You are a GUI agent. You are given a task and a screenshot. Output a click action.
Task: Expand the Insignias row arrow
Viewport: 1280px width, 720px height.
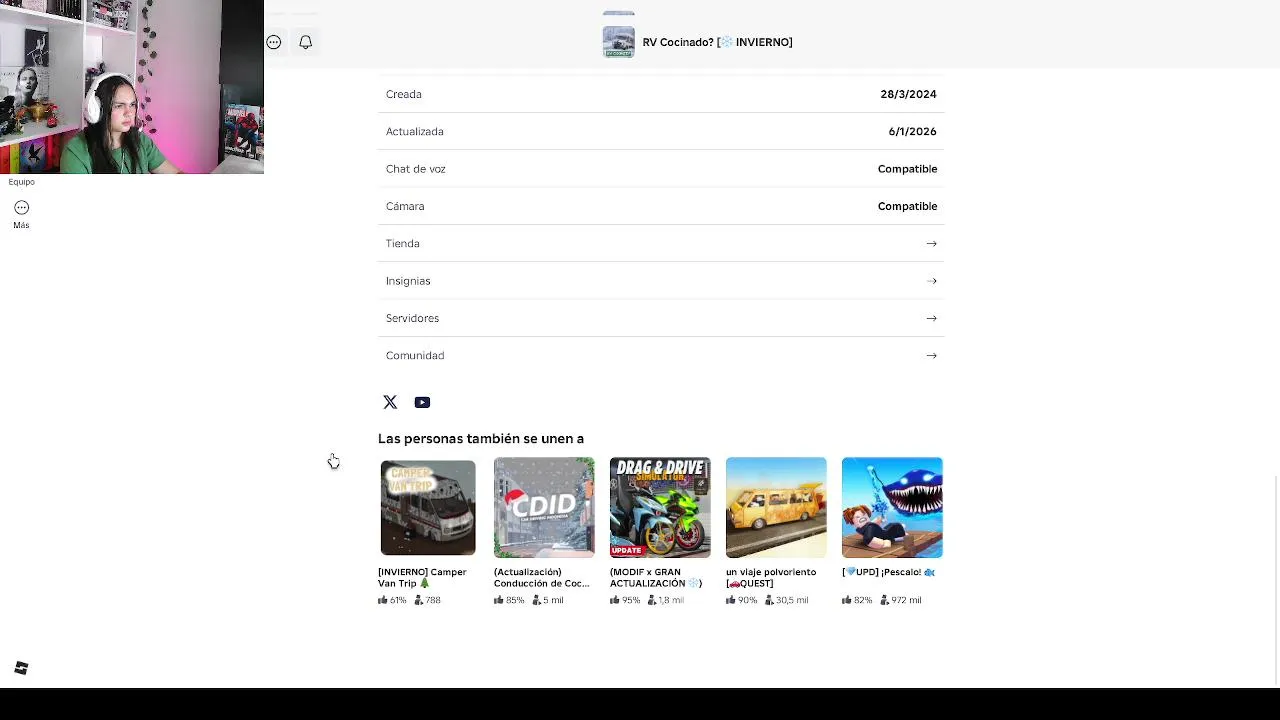click(x=931, y=281)
